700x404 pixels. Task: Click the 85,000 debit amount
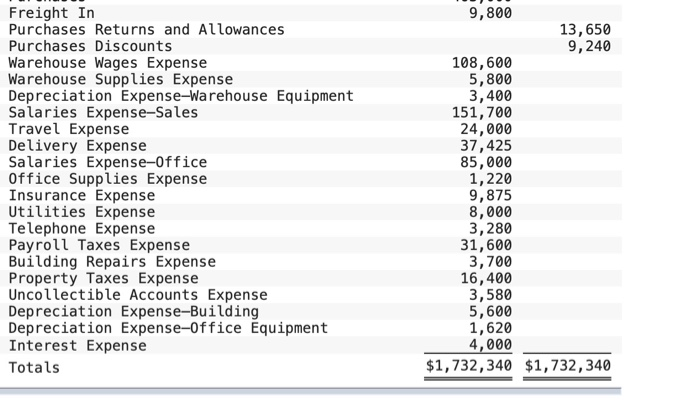click(x=486, y=162)
